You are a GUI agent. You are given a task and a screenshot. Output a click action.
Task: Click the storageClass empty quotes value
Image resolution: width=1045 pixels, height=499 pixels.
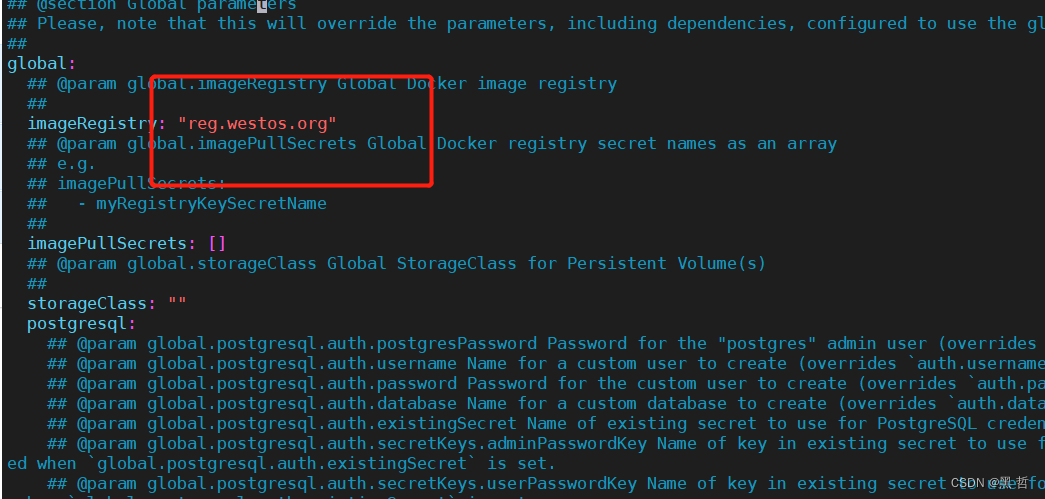pyautogui.click(x=177, y=303)
